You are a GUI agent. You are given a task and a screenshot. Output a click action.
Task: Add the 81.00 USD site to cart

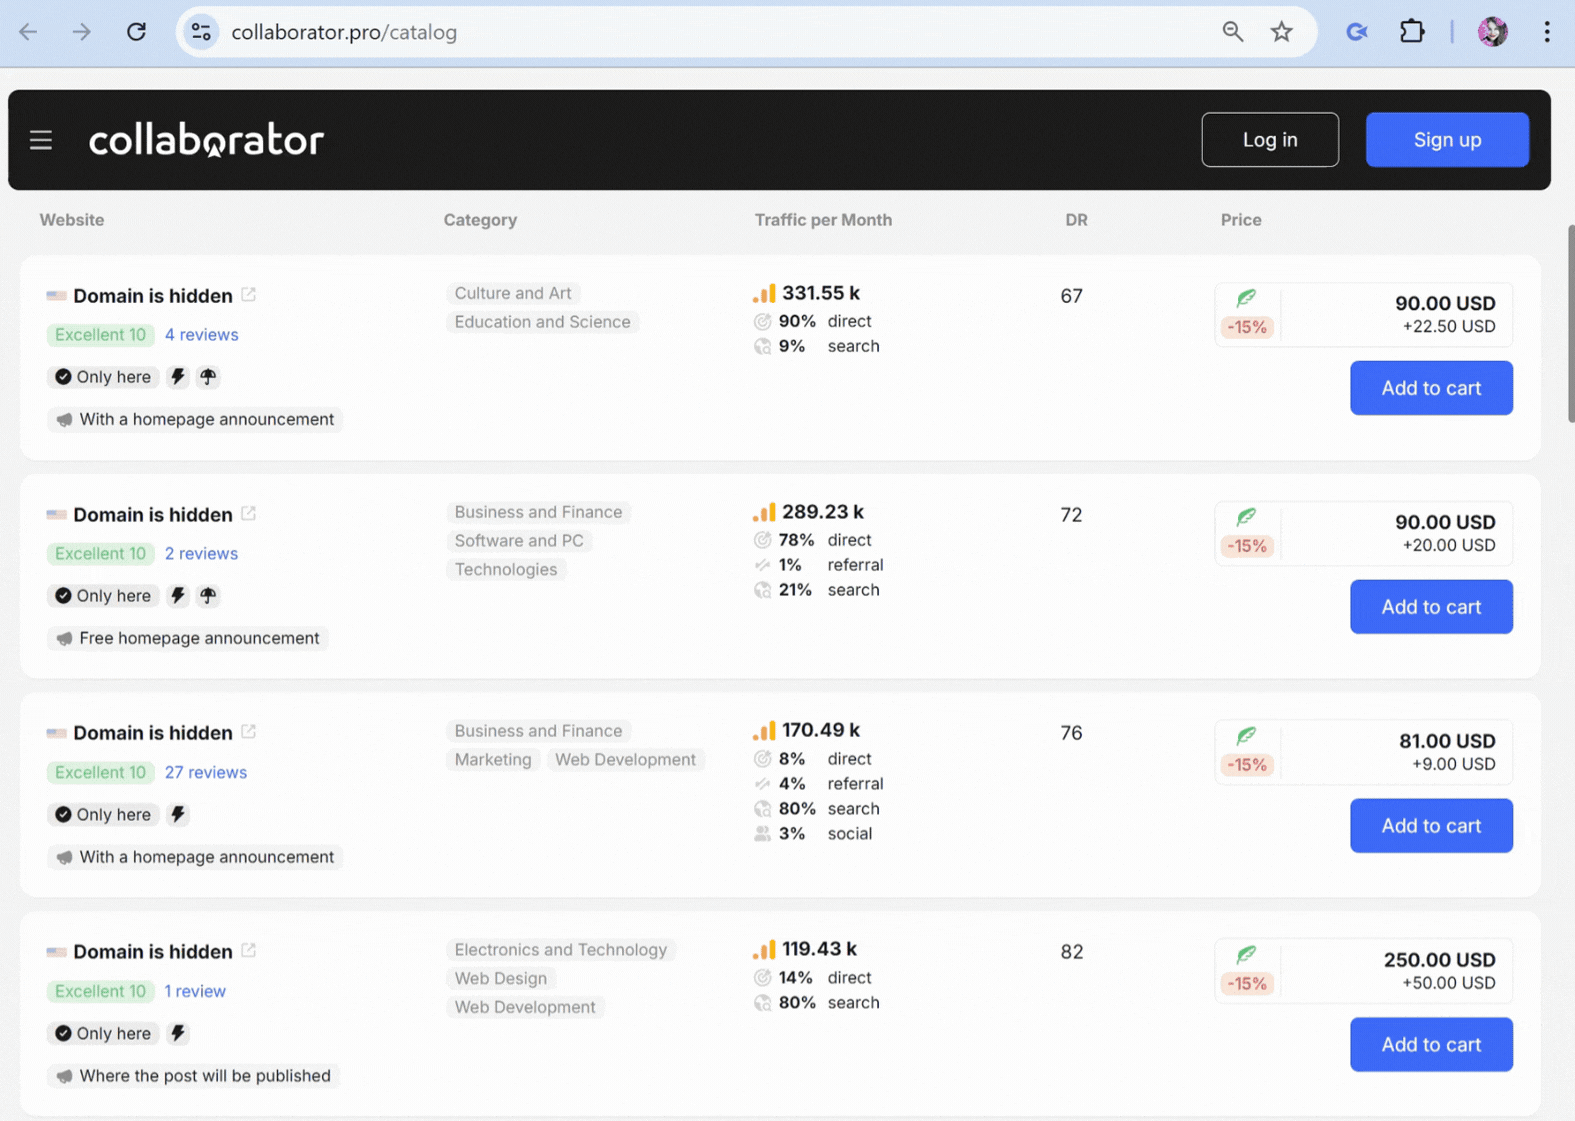(x=1430, y=826)
